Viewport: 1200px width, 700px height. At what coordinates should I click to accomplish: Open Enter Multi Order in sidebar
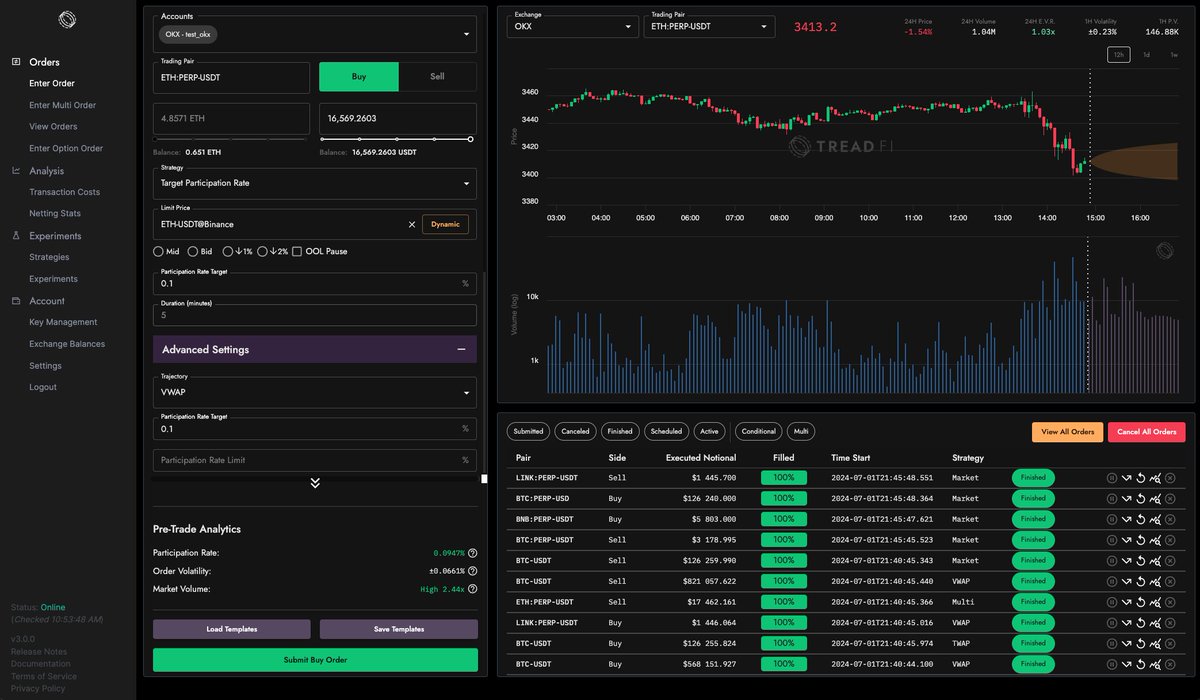(63, 105)
